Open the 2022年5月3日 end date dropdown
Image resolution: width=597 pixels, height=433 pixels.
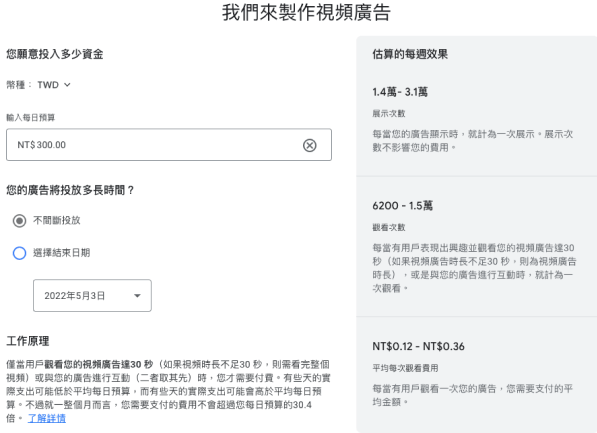[x=92, y=296]
